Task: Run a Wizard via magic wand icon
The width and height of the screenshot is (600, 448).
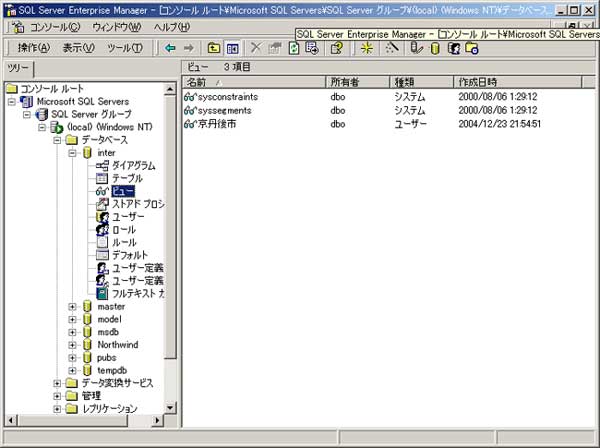Action: coord(392,48)
